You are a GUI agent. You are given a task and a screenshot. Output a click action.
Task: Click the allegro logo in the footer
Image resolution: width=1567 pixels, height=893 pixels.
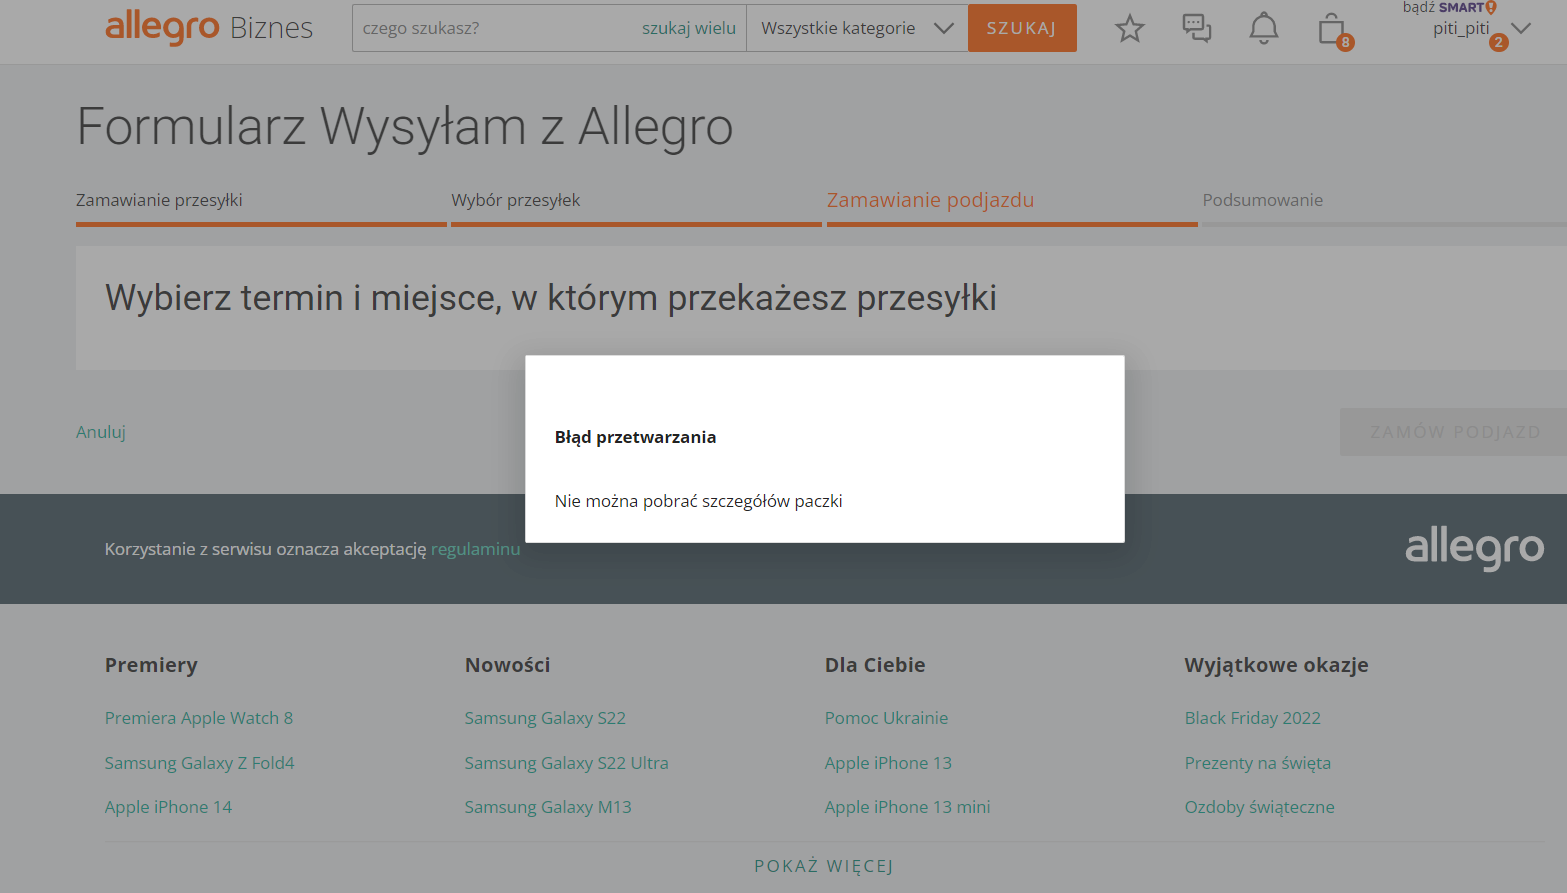(x=1473, y=549)
